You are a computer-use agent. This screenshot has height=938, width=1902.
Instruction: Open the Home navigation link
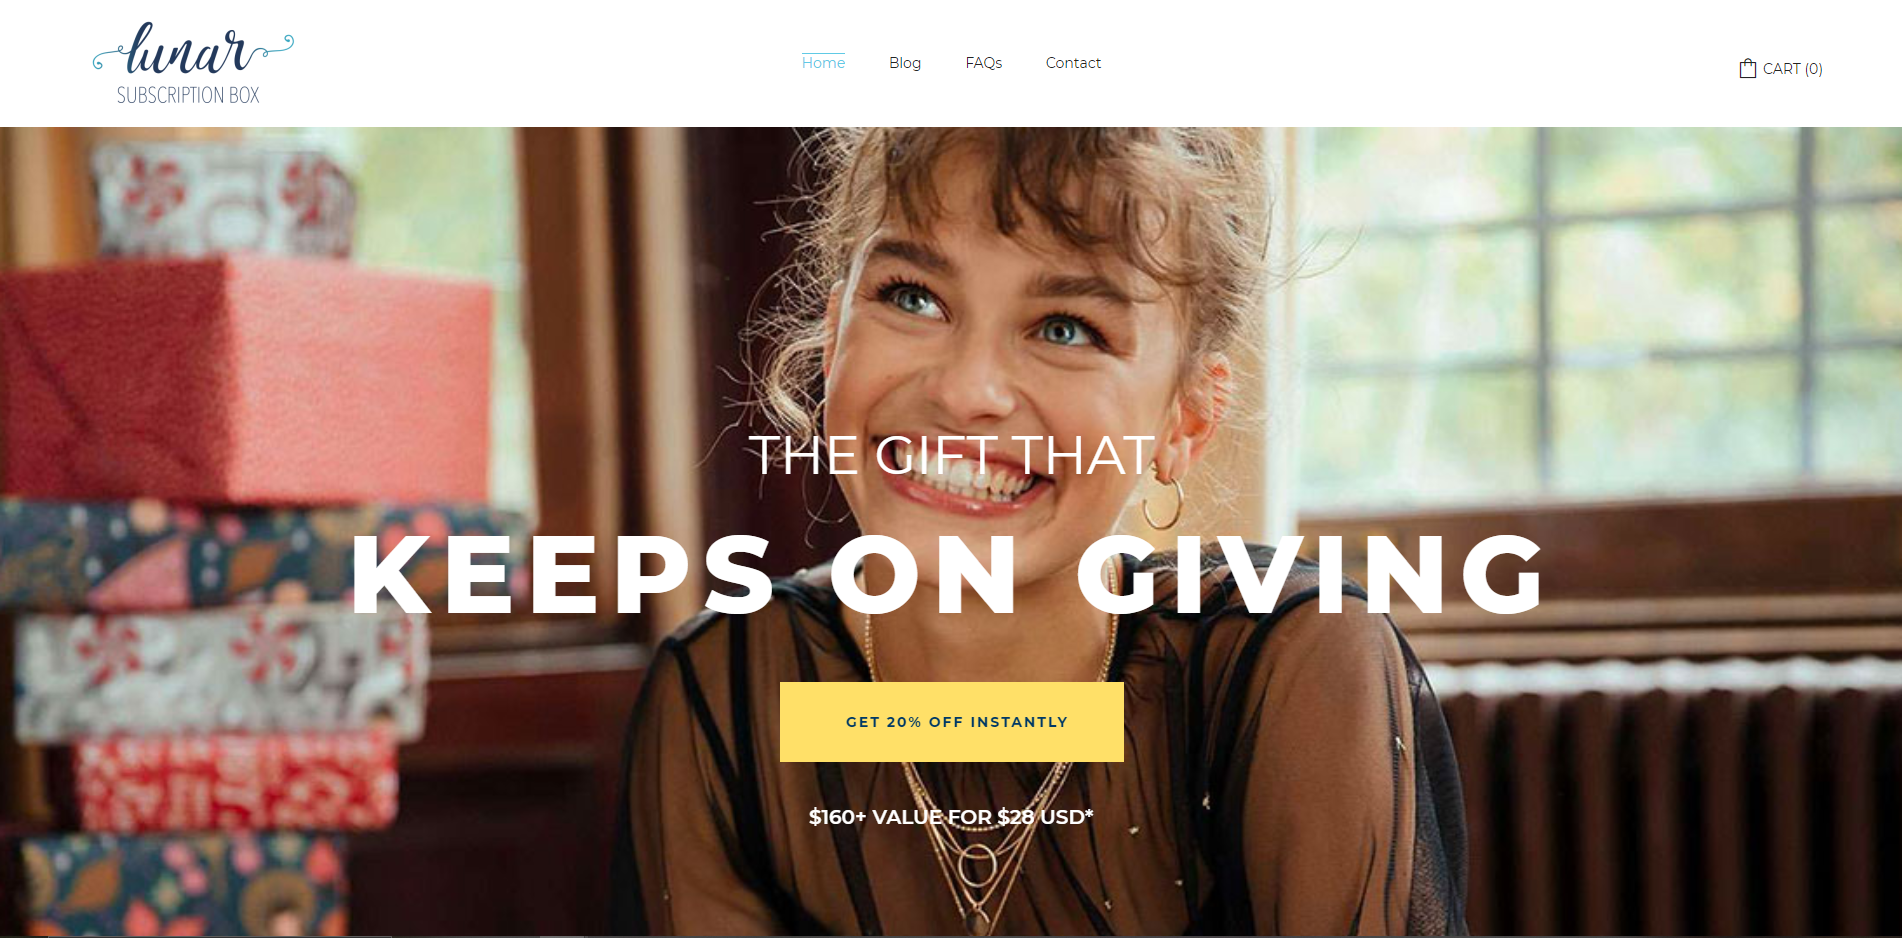pyautogui.click(x=823, y=63)
